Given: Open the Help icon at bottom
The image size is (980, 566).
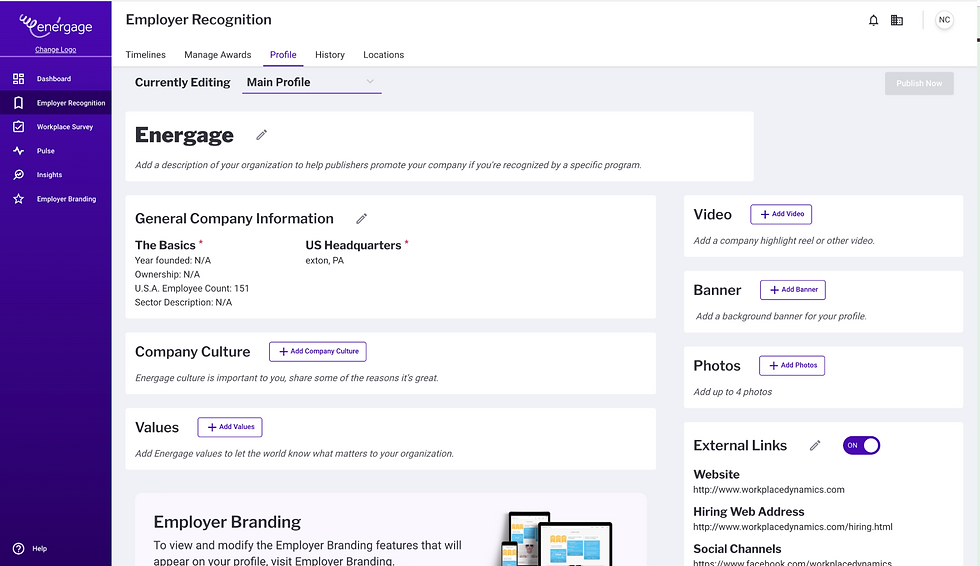Looking at the screenshot, I should coord(18,549).
